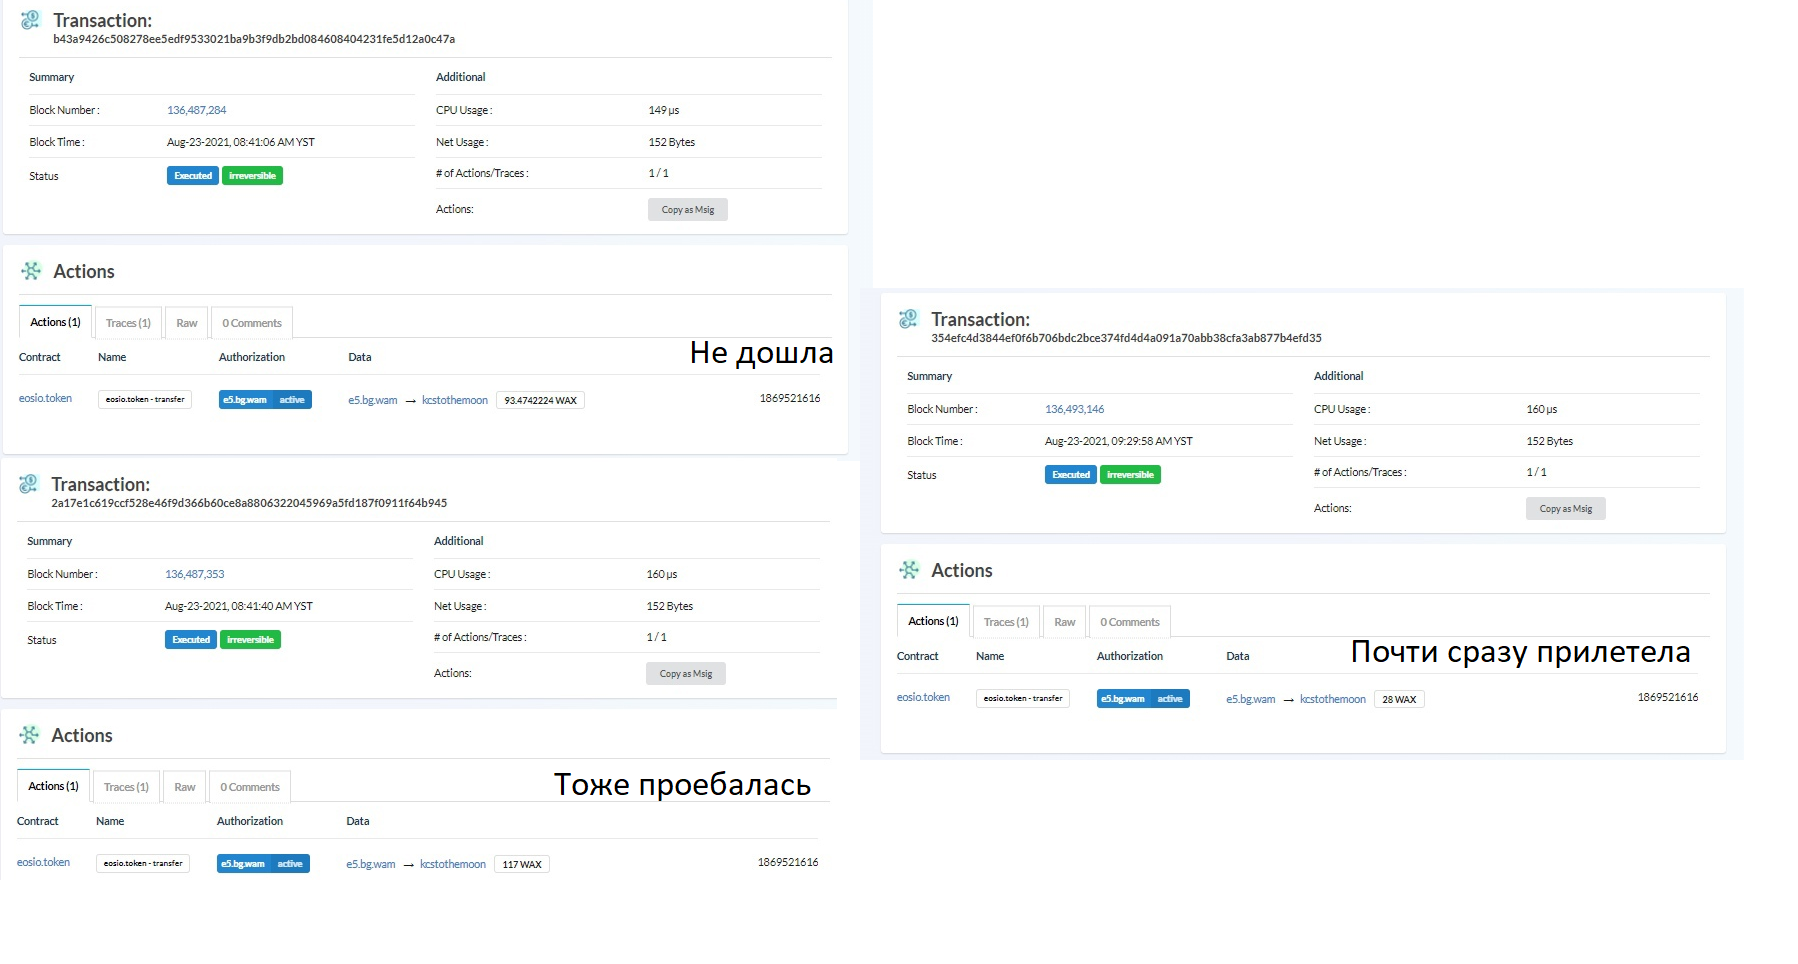Open recipient kcstothemoon in 93.4742224 WAX data
The width and height of the screenshot is (1798, 964).
pos(455,400)
